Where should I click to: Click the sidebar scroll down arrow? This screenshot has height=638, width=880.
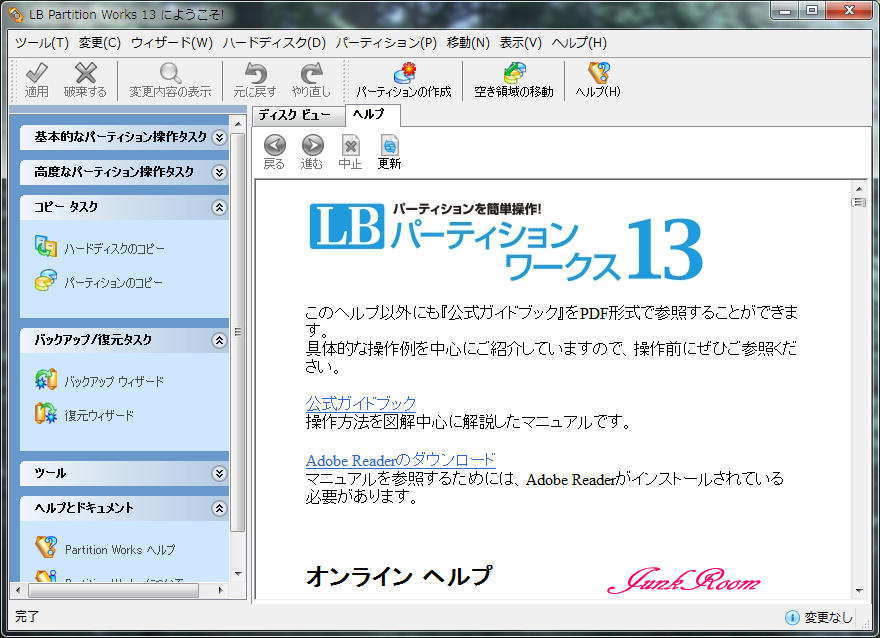point(238,573)
